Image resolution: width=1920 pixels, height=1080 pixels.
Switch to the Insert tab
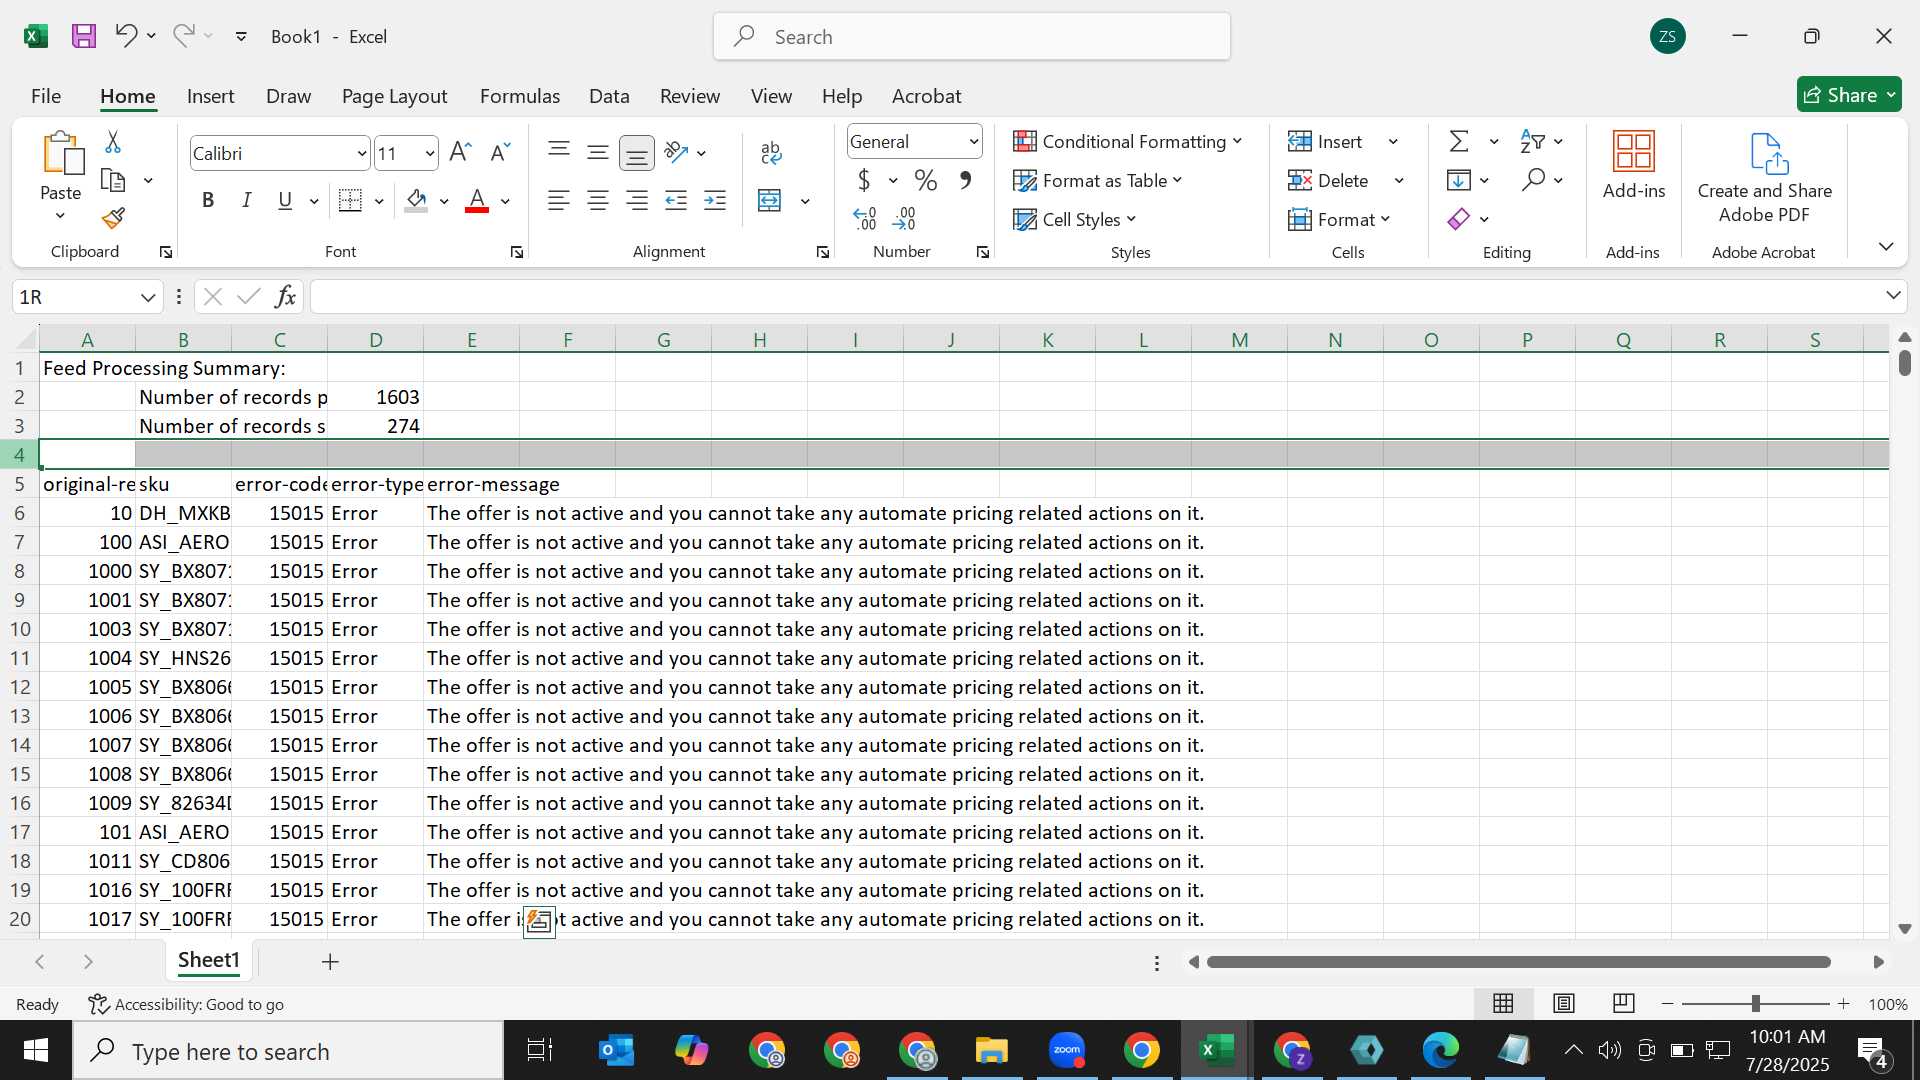[210, 96]
